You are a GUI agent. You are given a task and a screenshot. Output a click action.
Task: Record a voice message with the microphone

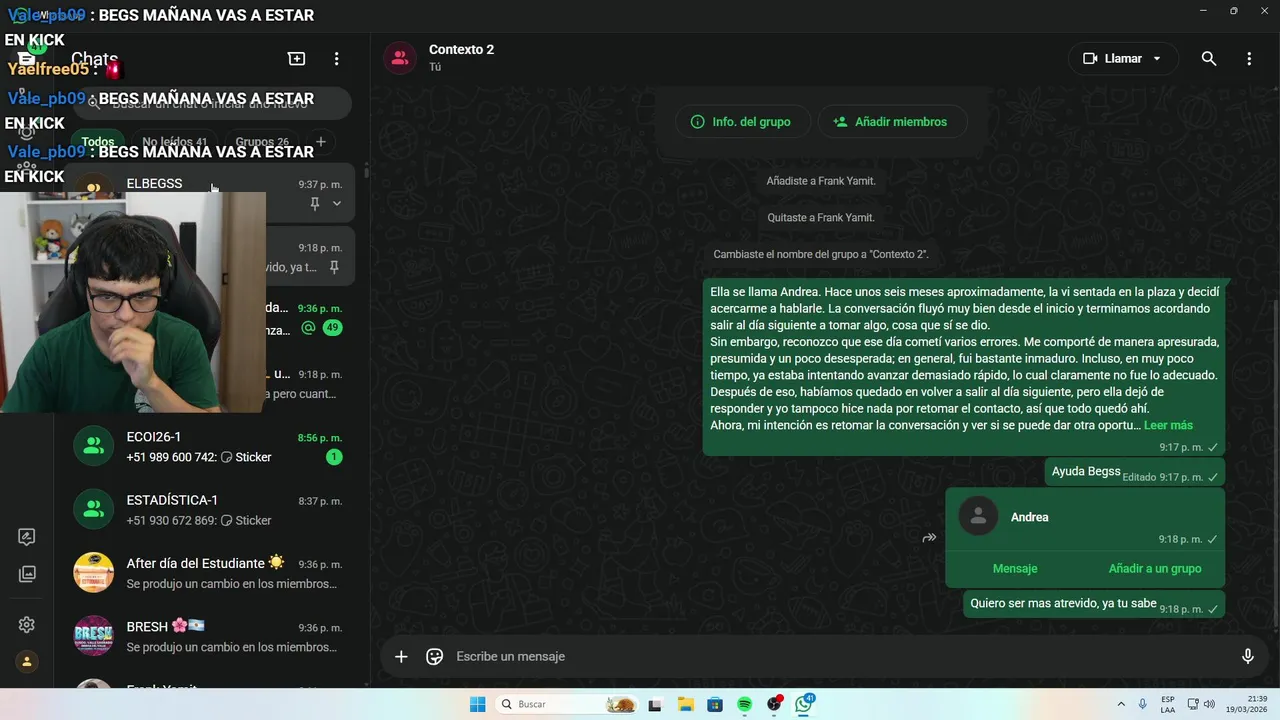(1247, 656)
